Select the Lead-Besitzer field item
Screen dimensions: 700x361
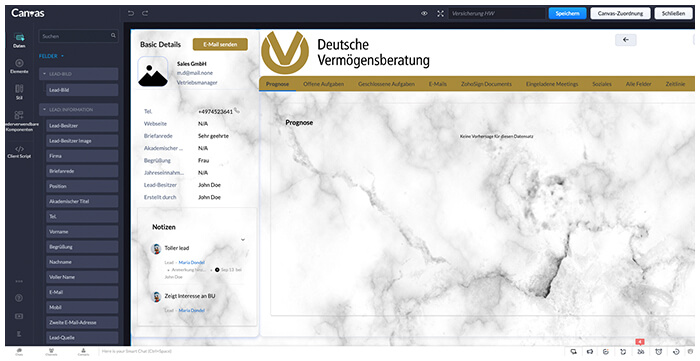(82, 125)
